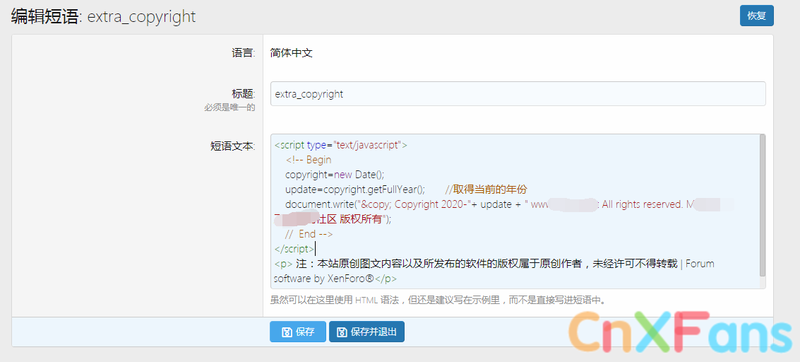Click the "// End -->" line

pos(309,234)
